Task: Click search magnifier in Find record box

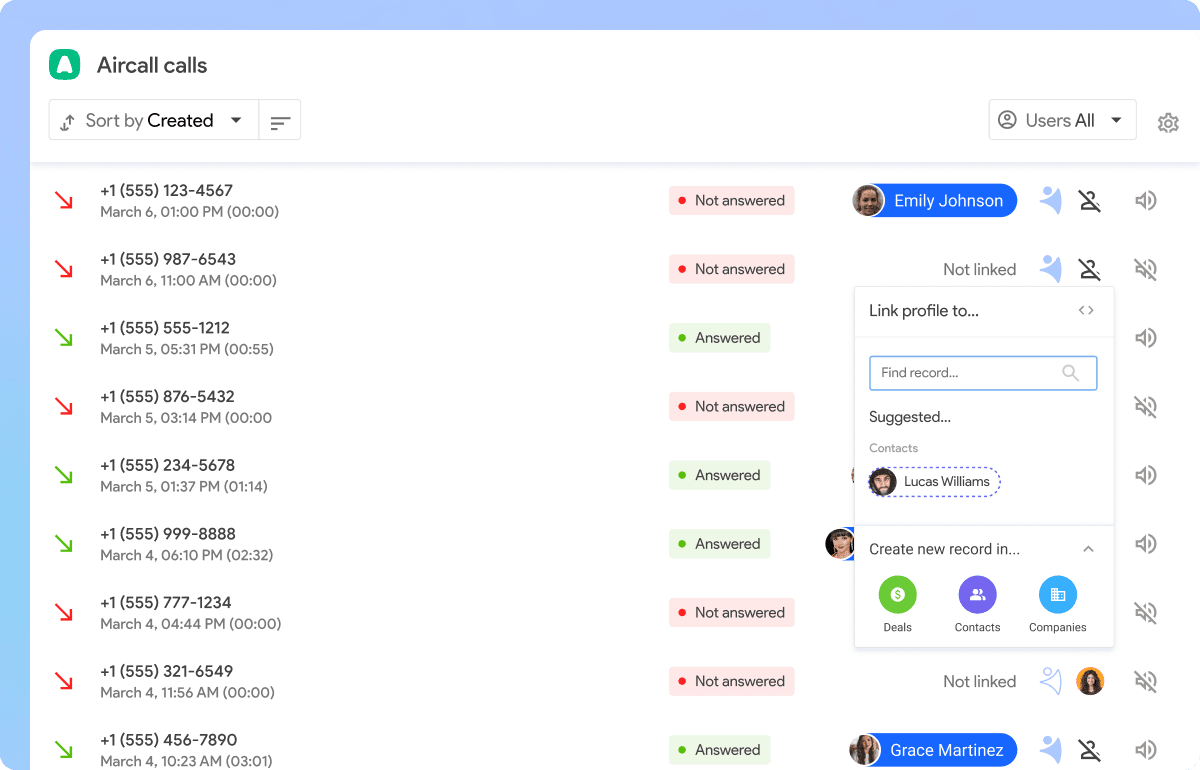Action: [1070, 373]
